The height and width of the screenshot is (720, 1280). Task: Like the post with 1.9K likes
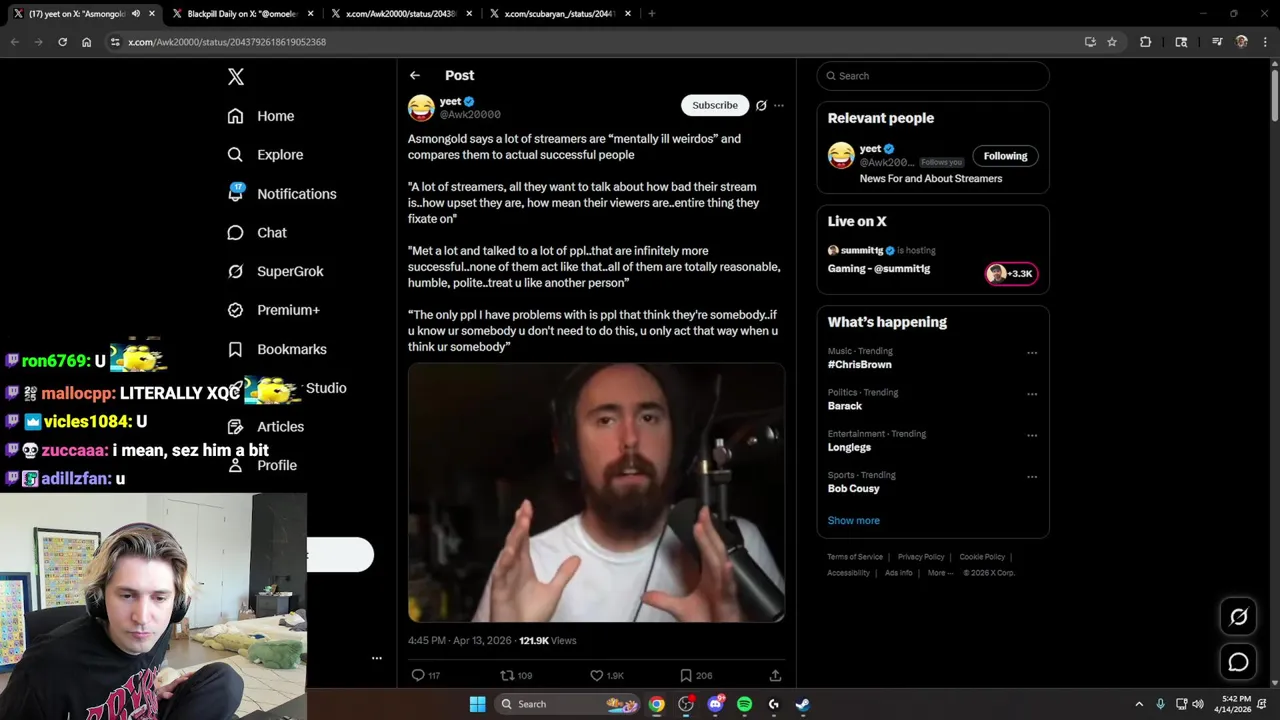point(597,676)
